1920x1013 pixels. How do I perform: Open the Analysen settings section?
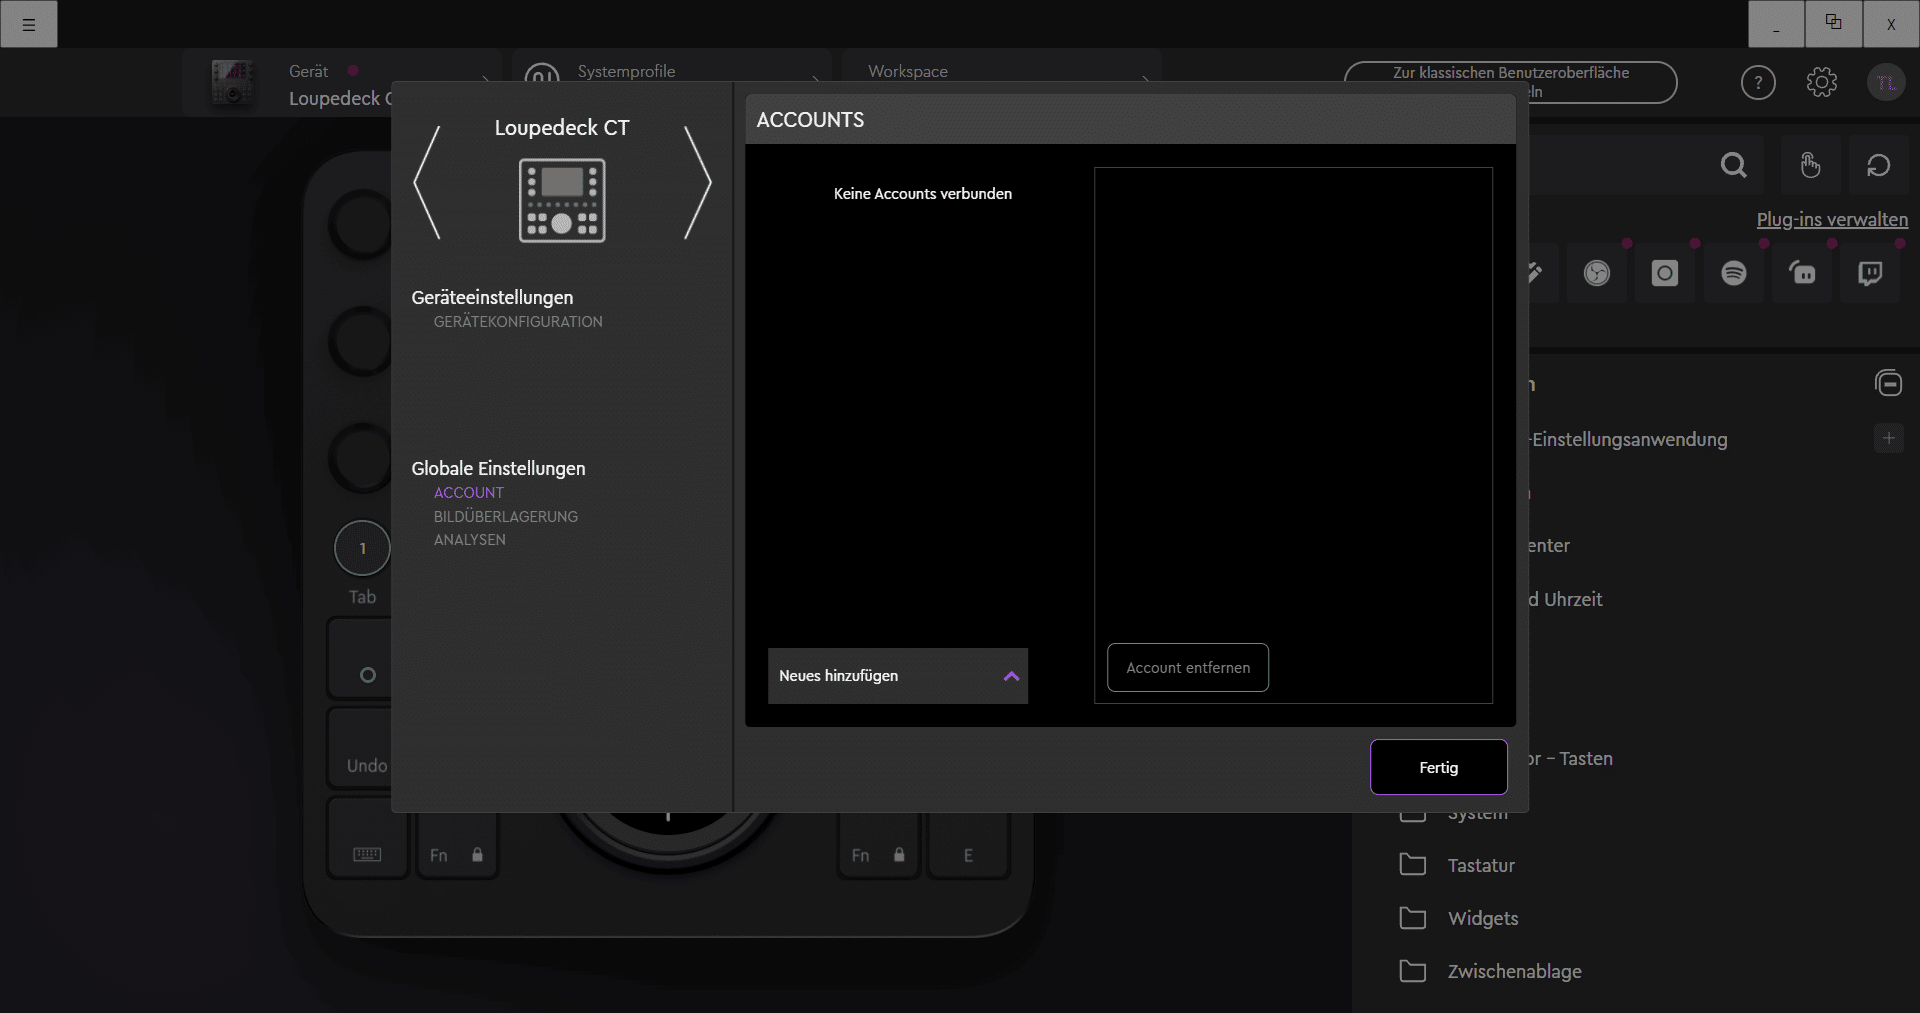click(469, 540)
